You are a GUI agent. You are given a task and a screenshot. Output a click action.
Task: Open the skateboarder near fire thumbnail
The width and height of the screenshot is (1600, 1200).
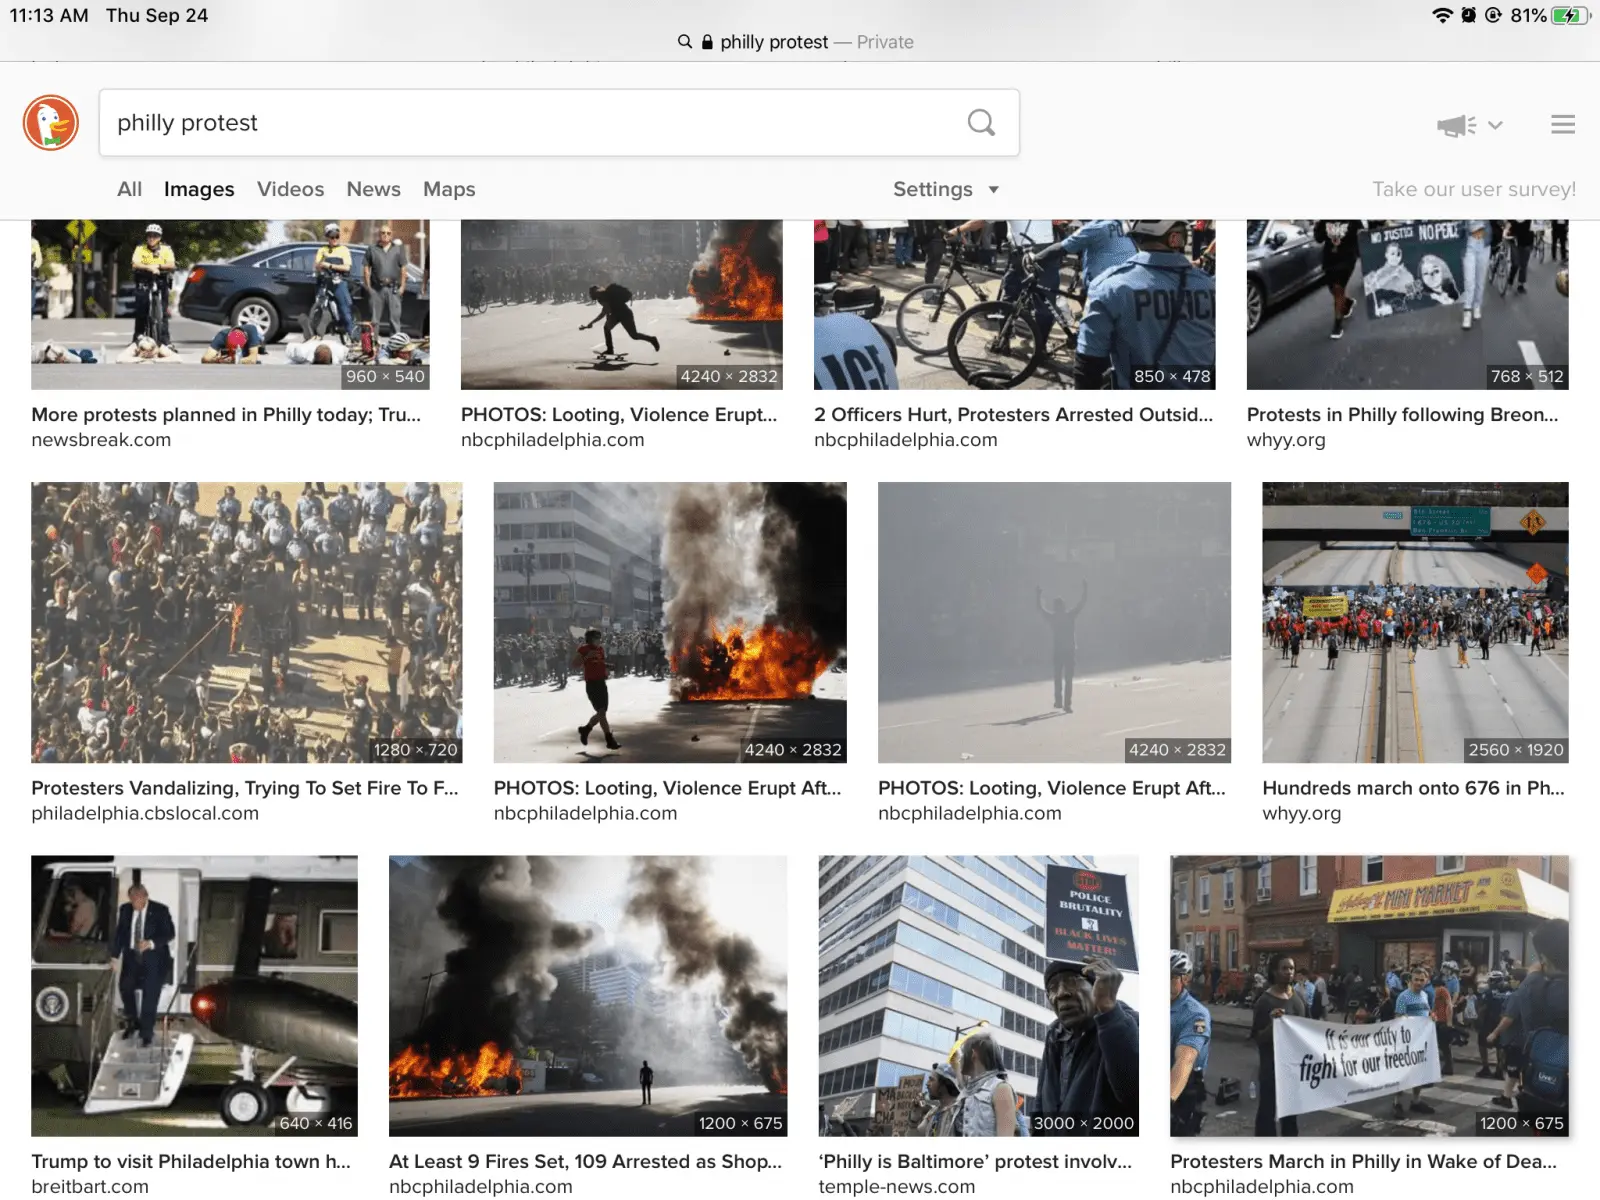point(621,305)
